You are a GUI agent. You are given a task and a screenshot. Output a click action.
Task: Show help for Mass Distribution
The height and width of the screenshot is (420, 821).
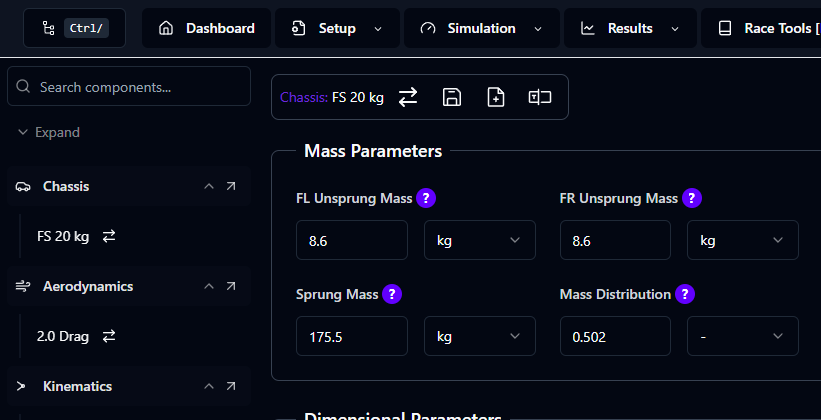point(685,294)
